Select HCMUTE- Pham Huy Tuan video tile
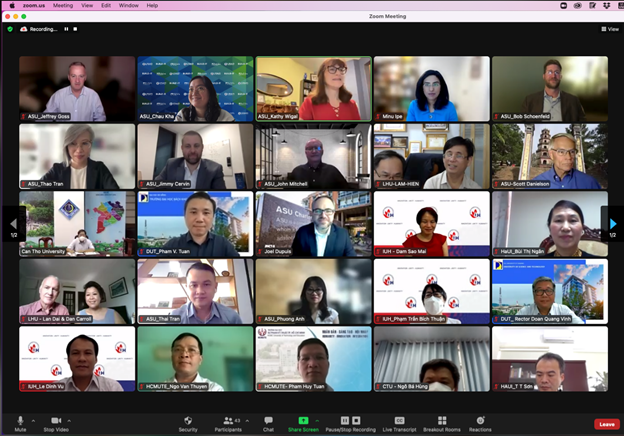This screenshot has width=624, height=436. coord(314,359)
